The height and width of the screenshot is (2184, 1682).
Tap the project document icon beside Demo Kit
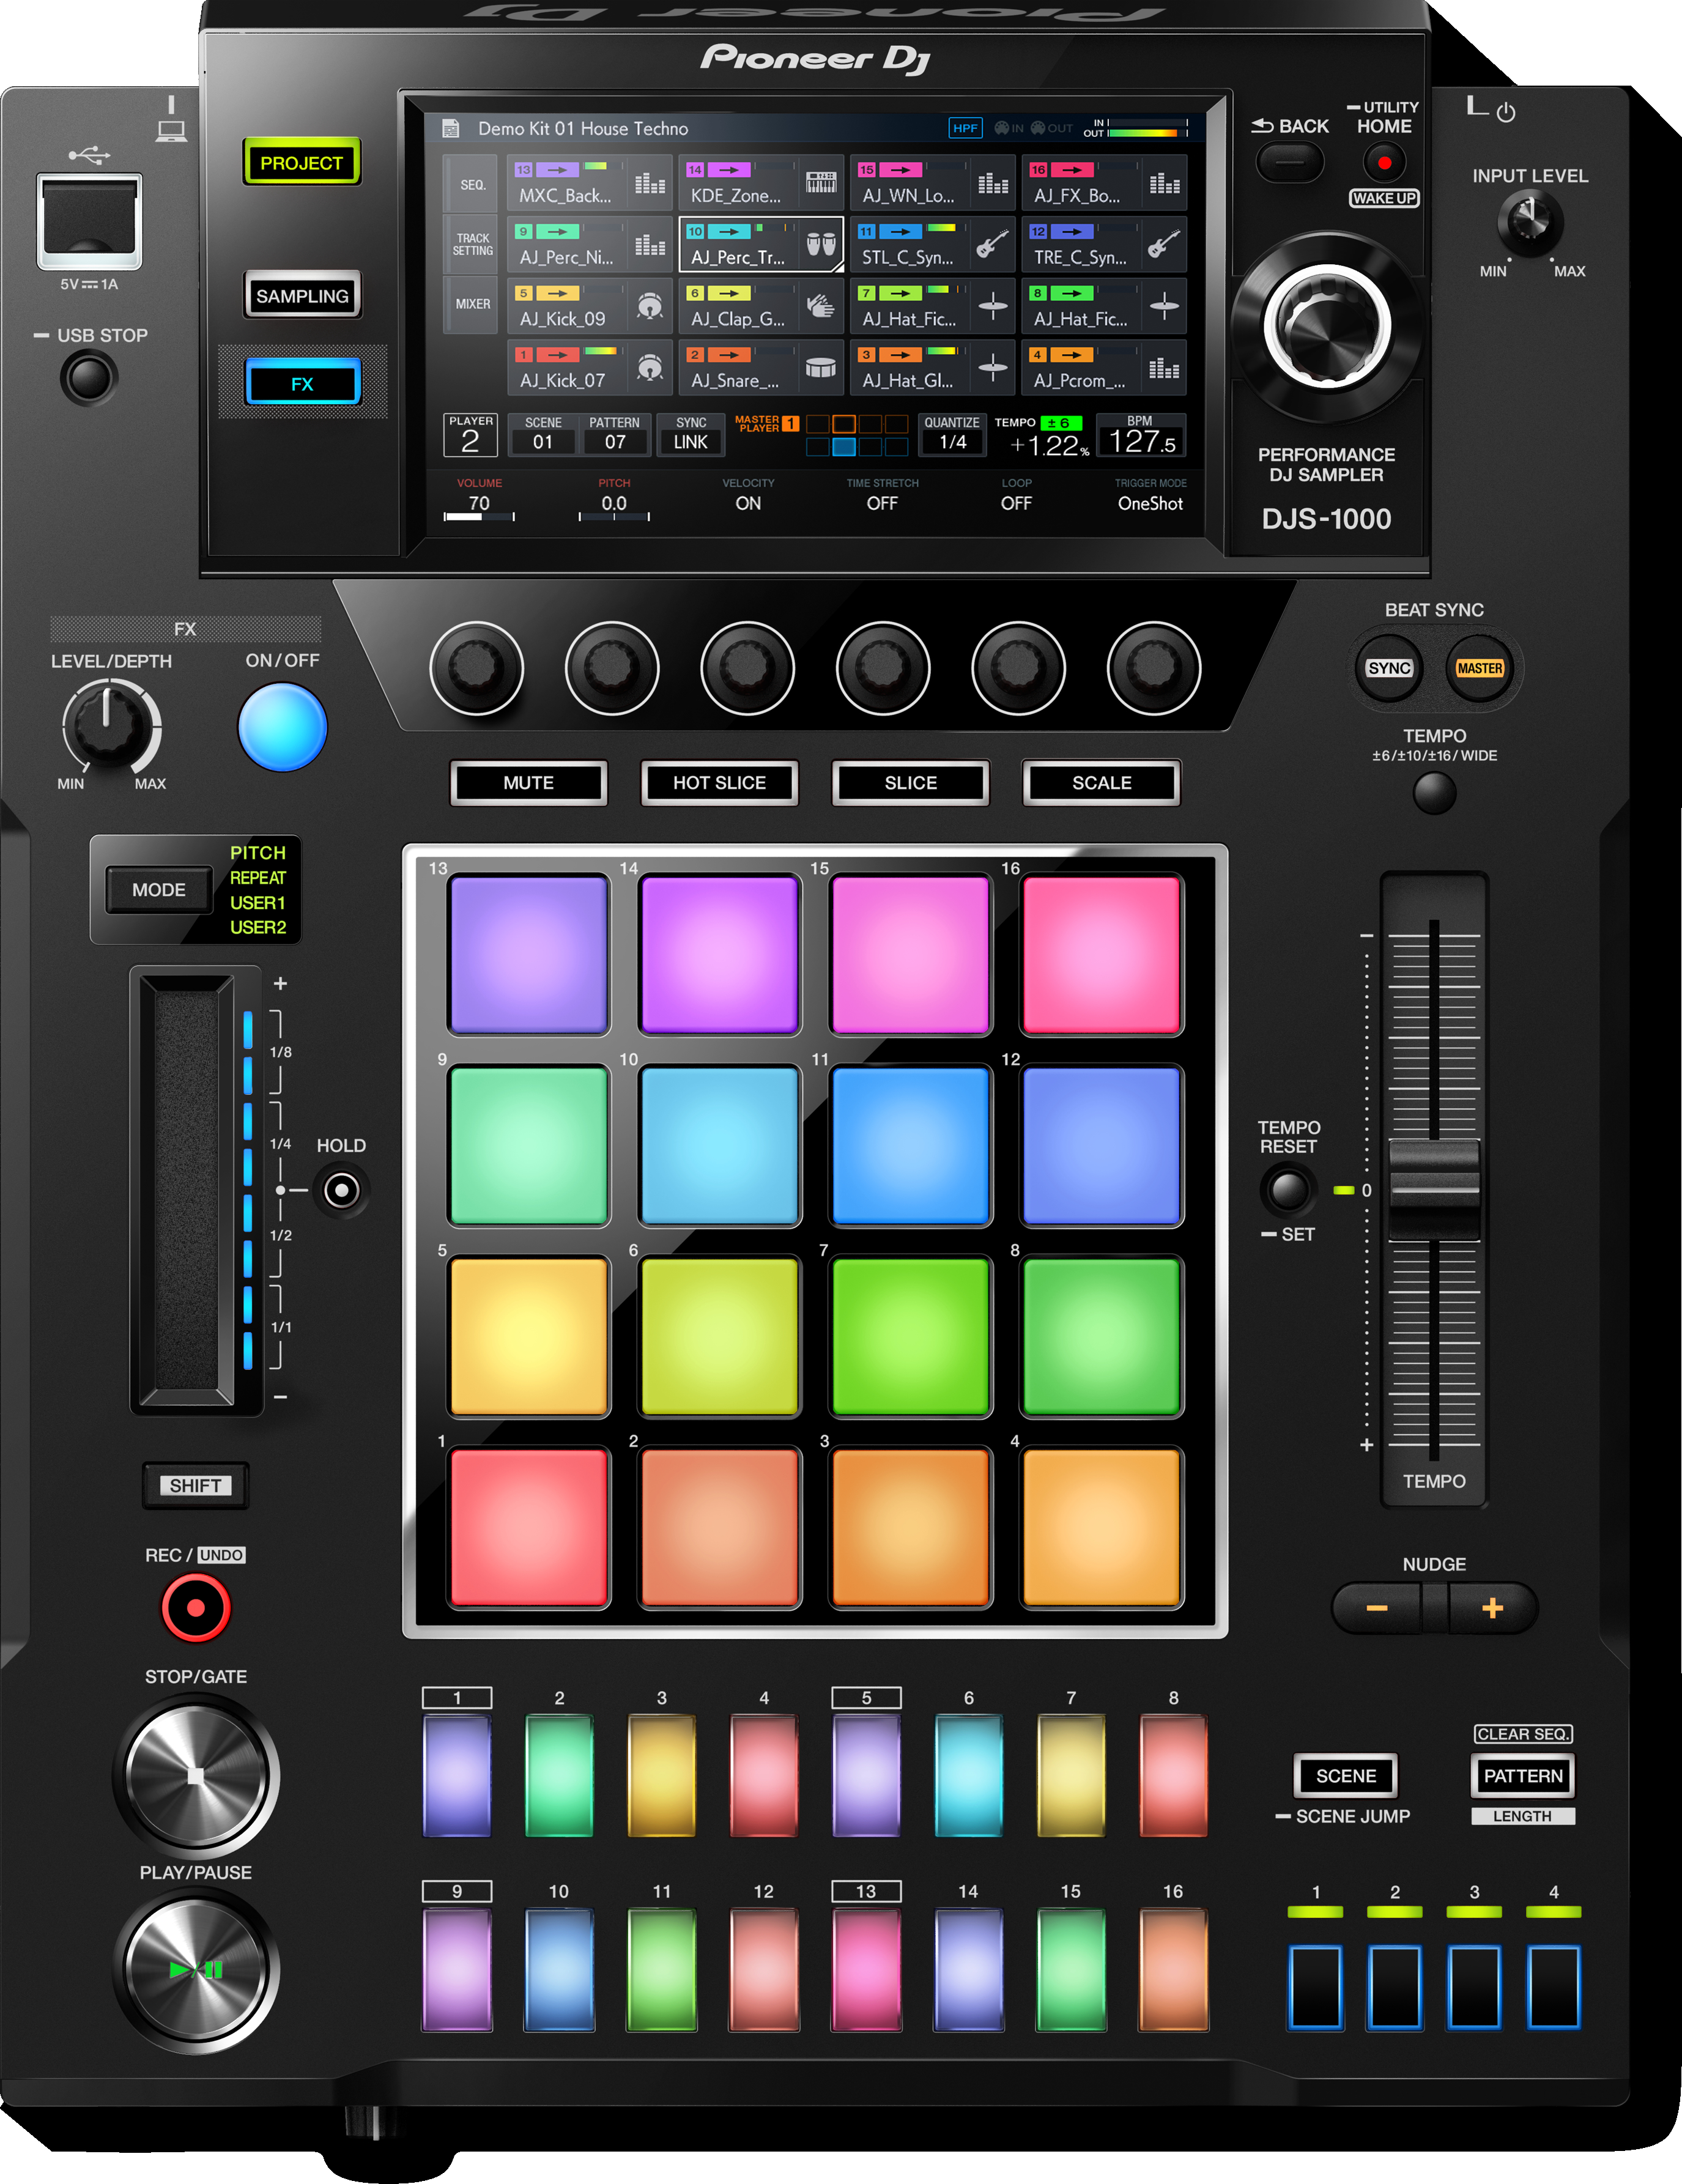click(451, 128)
